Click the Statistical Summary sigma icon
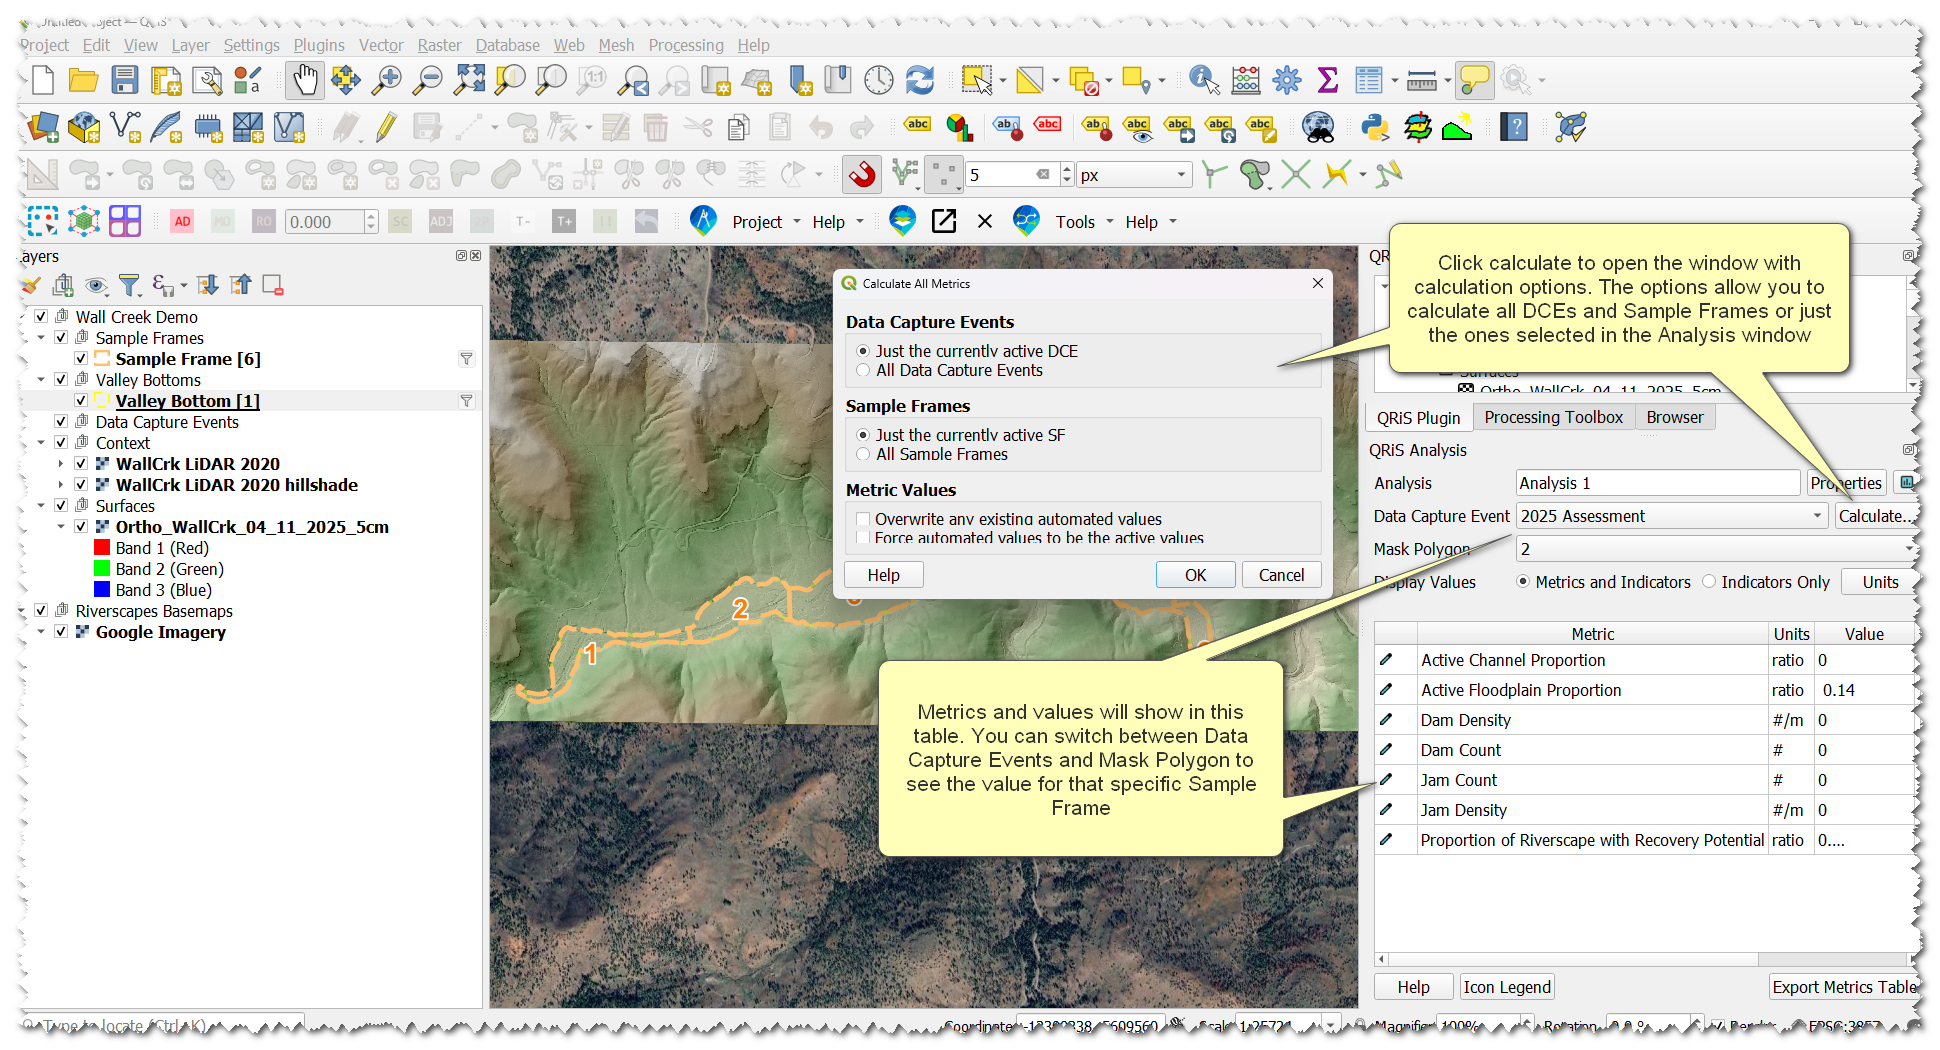Image resolution: width=1940 pixels, height=1050 pixels. (1328, 80)
